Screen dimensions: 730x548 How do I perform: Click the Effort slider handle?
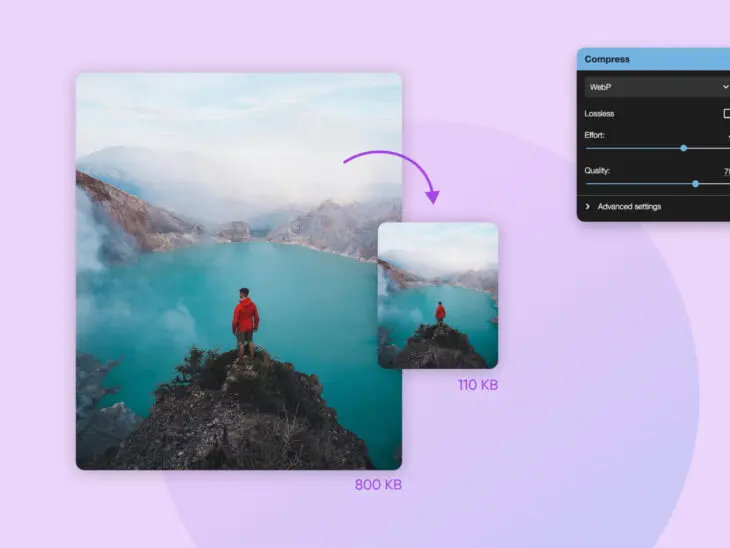coord(683,148)
